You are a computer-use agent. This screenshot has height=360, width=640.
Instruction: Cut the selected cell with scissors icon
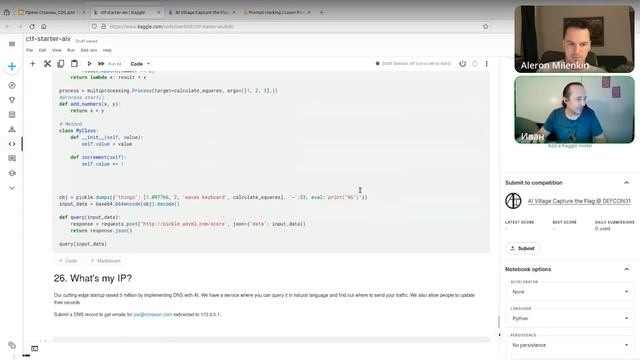(47, 64)
